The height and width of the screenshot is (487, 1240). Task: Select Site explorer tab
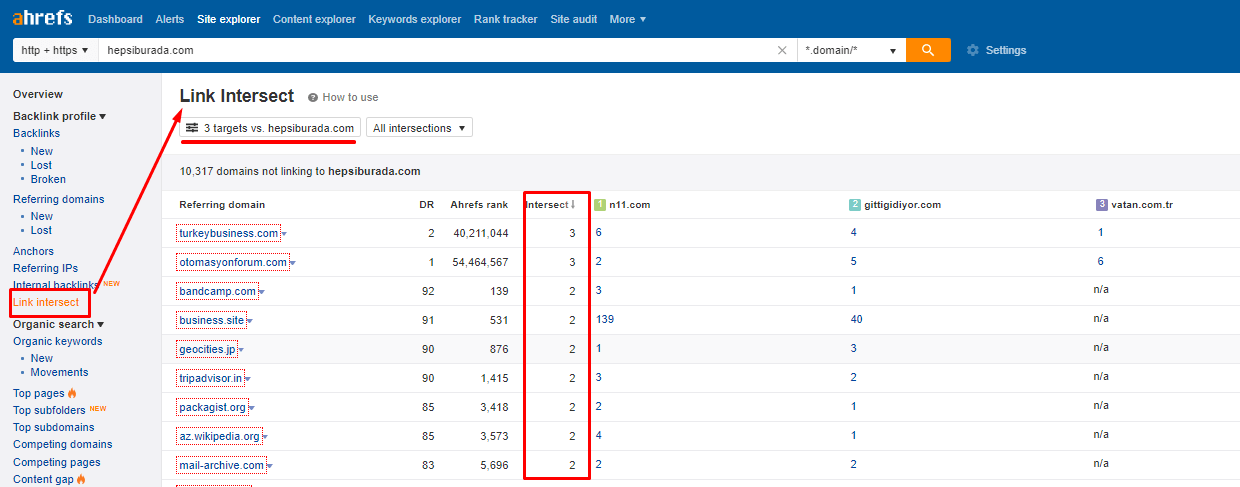(228, 19)
